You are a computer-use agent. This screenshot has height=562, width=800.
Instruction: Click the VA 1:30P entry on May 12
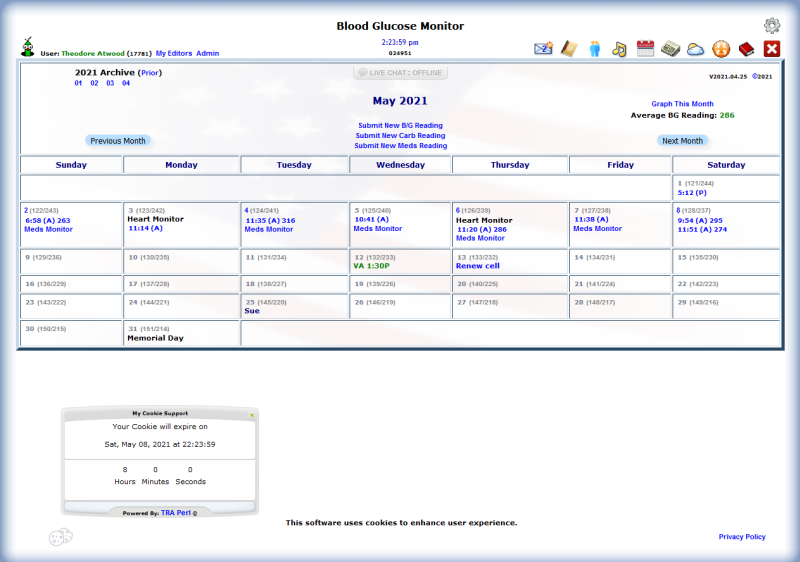pyautogui.click(x=371, y=266)
